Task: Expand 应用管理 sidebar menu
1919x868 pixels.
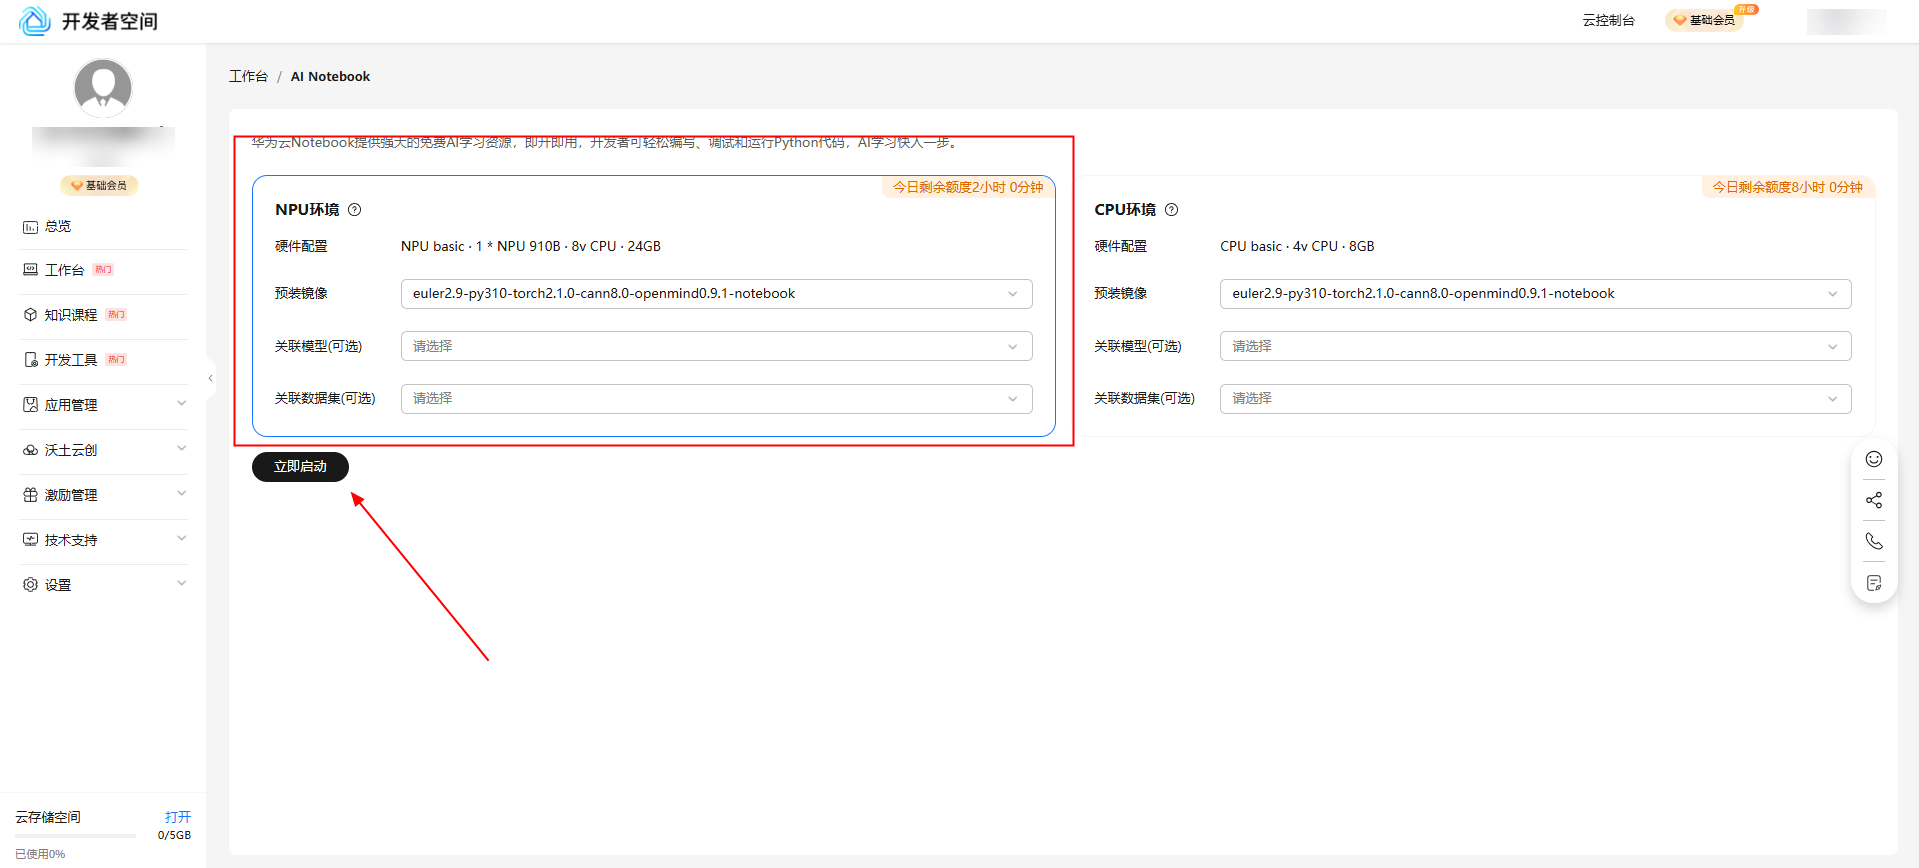Action: pyautogui.click(x=104, y=405)
